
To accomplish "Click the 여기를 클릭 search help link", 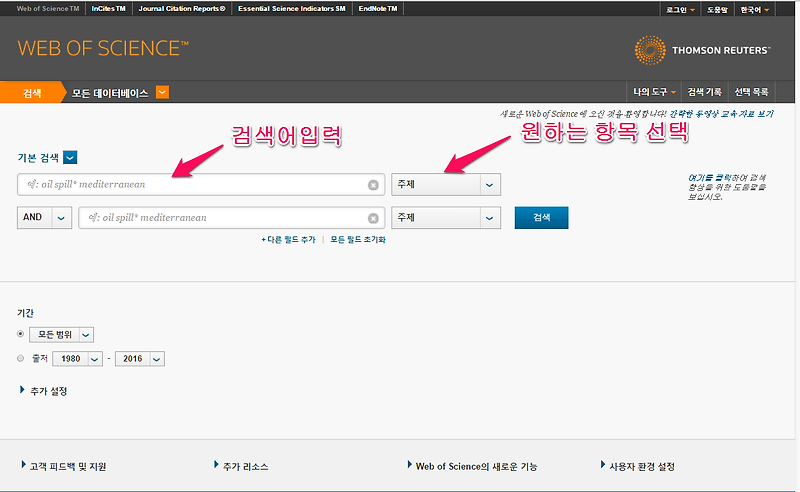I will (710, 178).
